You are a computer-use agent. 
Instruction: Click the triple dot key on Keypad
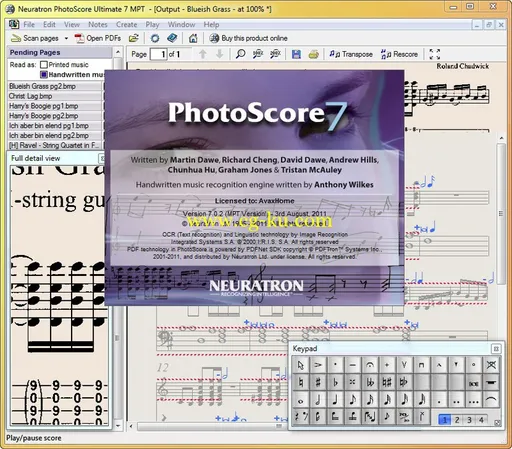473,400
